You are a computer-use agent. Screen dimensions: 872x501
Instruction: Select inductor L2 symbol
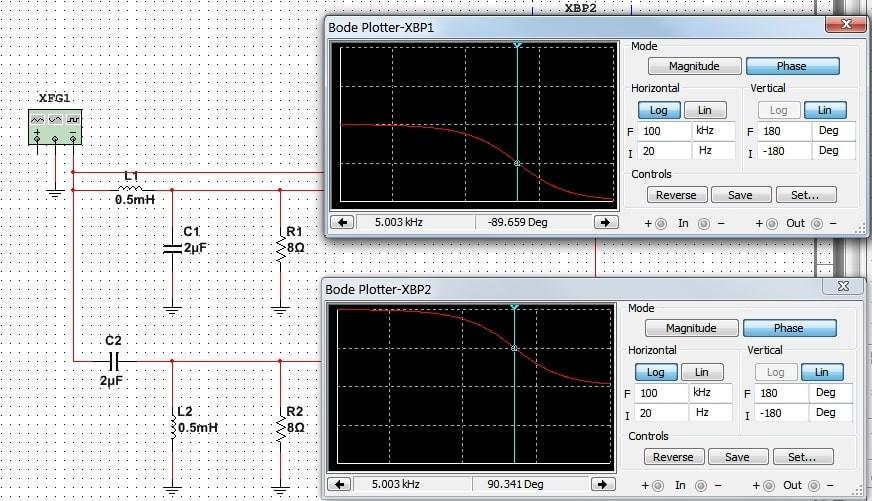[x=173, y=426]
